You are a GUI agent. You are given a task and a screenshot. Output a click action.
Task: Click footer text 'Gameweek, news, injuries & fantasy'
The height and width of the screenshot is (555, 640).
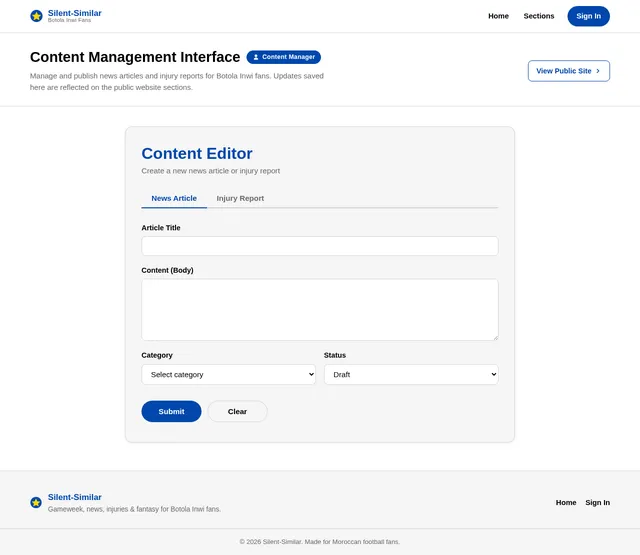click(134, 509)
